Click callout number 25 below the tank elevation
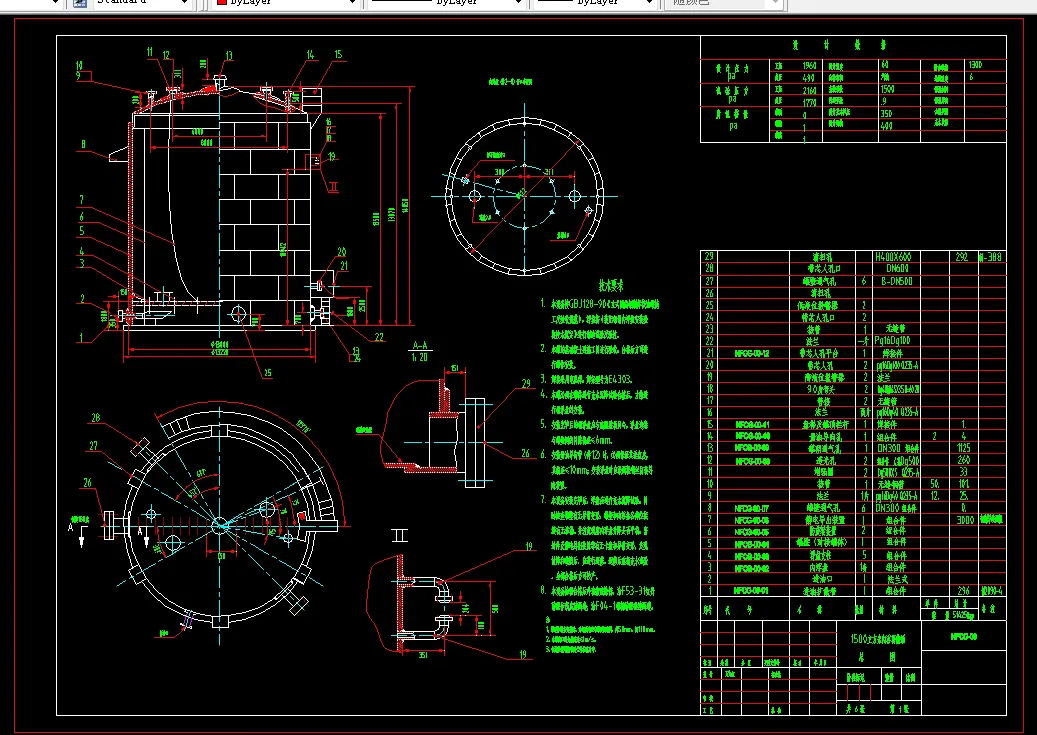 point(268,373)
